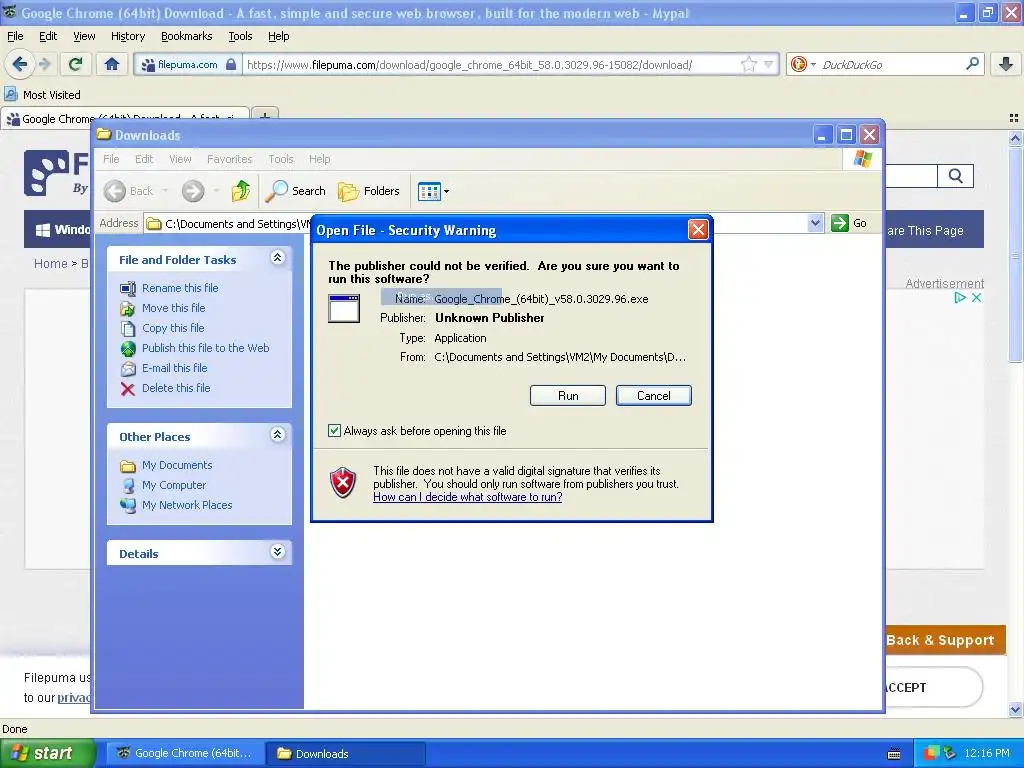Click the browser Home button

pos(112,64)
